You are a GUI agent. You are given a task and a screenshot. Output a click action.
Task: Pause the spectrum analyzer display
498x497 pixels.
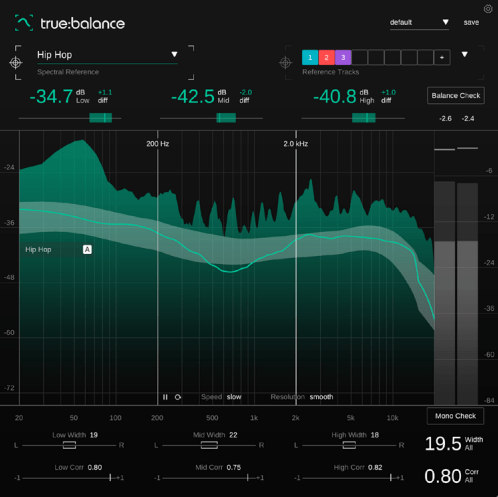(165, 397)
